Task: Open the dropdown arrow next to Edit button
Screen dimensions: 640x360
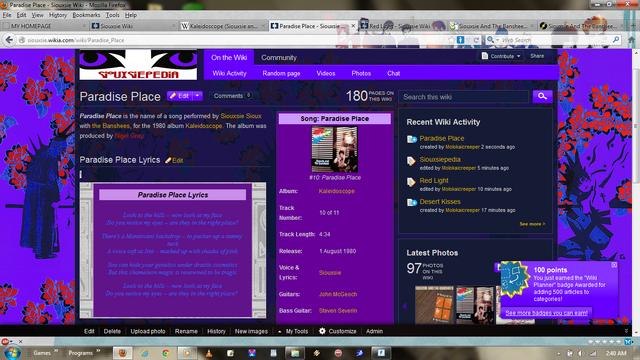Action: (197, 96)
